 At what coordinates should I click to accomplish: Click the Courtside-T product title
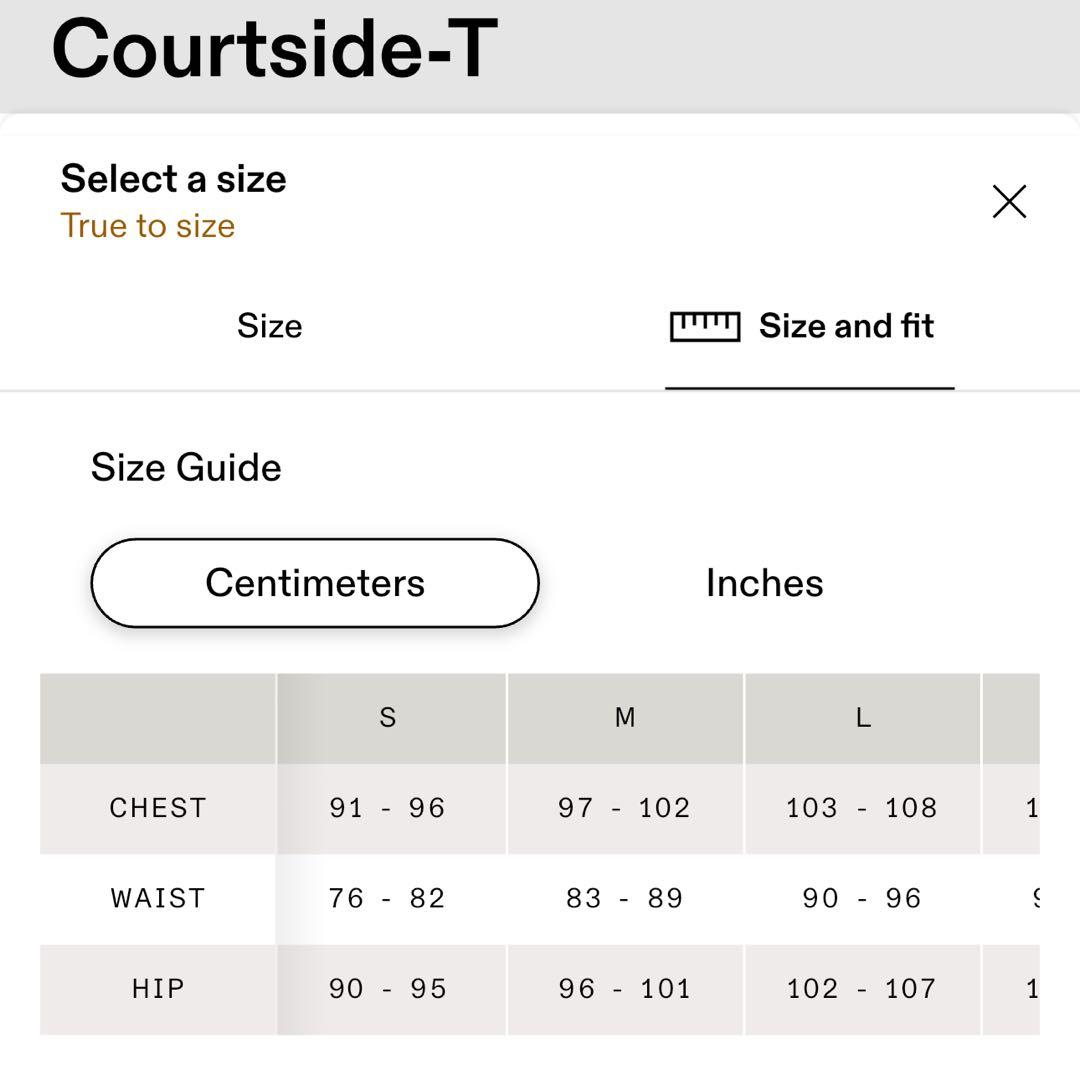(x=274, y=48)
